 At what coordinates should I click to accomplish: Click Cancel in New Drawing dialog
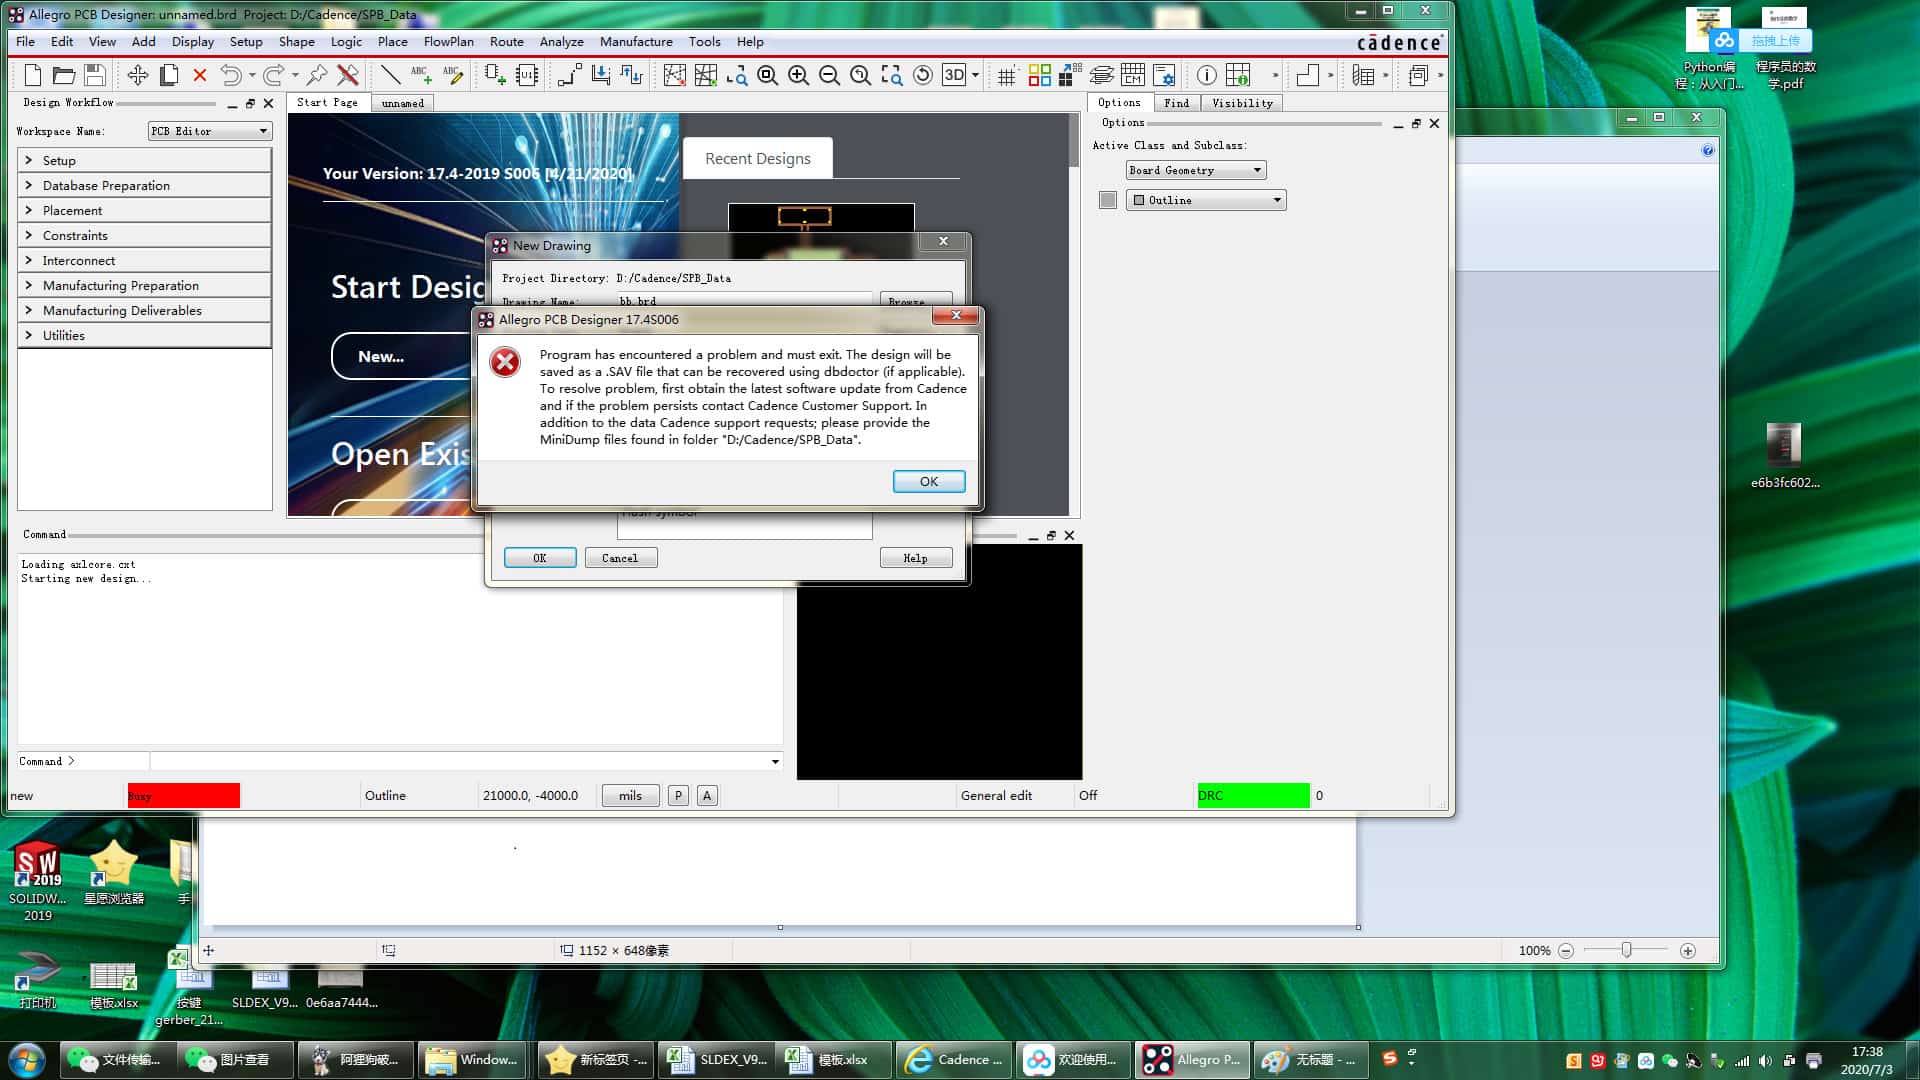[x=620, y=558]
